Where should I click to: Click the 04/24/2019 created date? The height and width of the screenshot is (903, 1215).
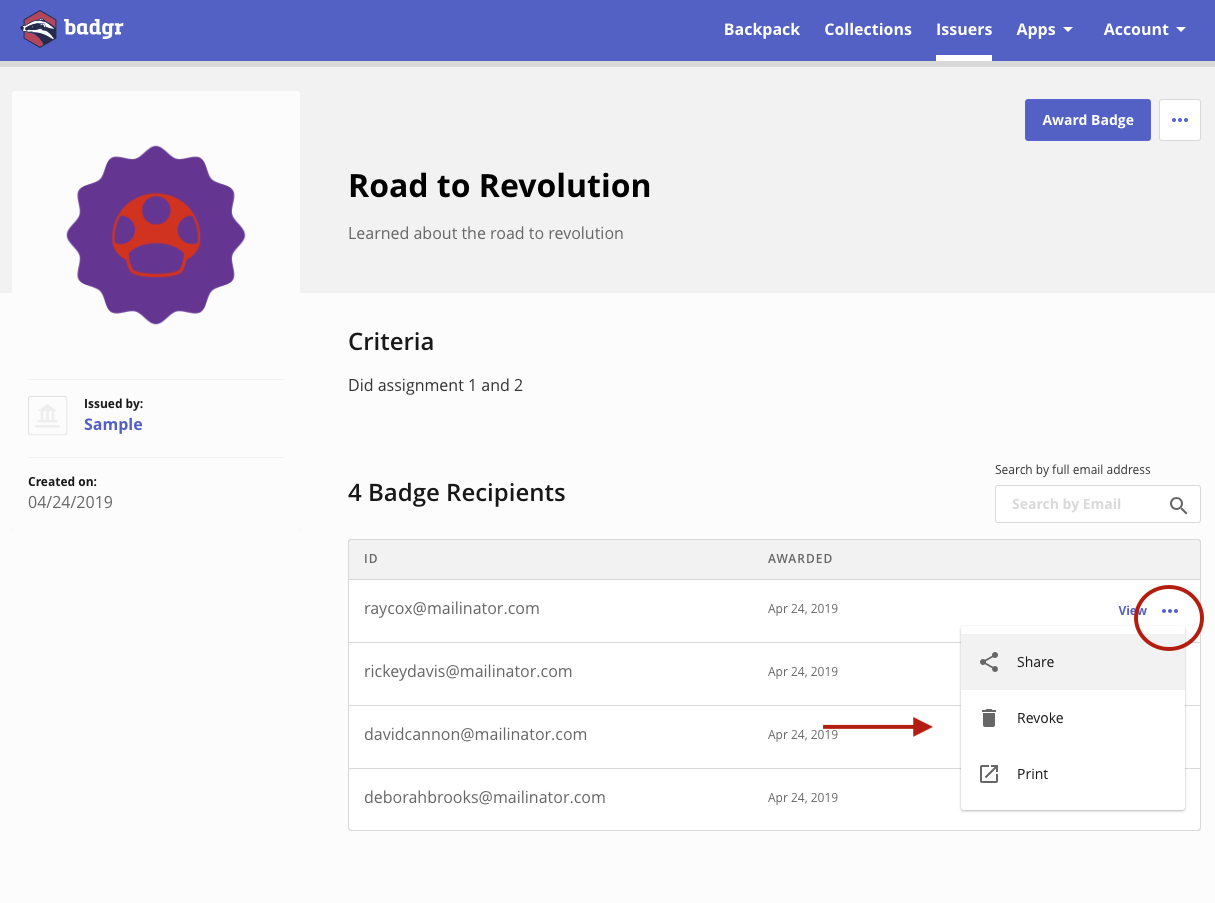click(70, 502)
